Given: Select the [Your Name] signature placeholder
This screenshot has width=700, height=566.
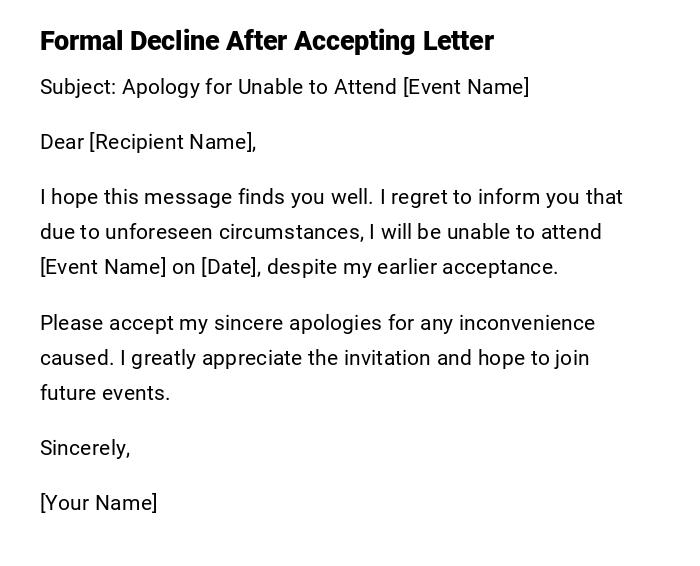Looking at the screenshot, I should pyautogui.click(x=98, y=503).
